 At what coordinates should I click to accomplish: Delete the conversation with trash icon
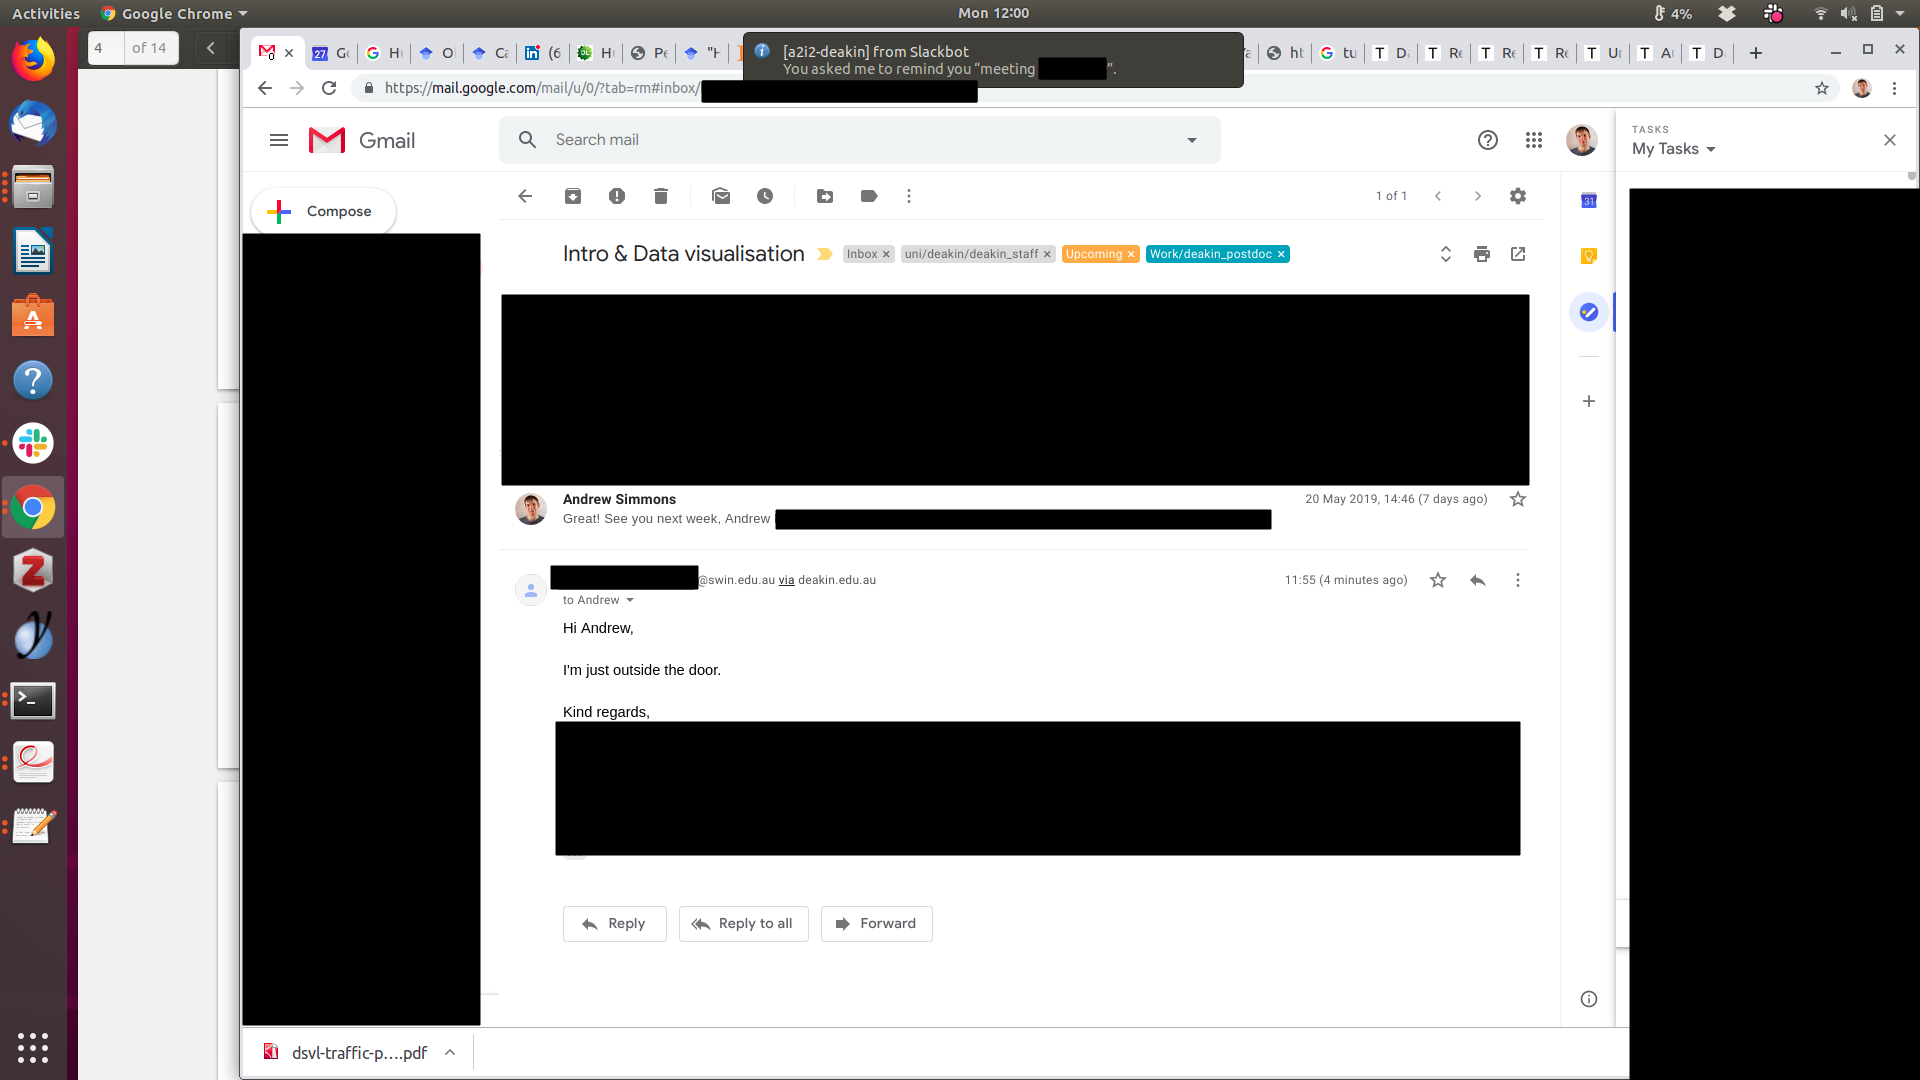coord(661,196)
